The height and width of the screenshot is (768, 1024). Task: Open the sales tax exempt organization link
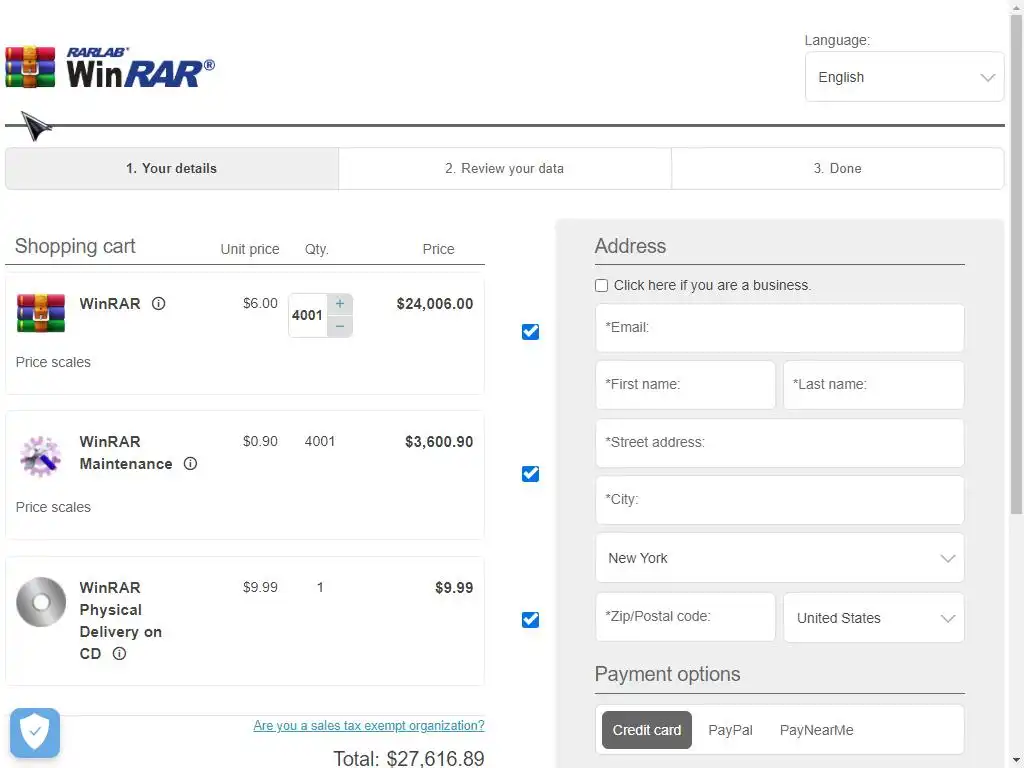[x=369, y=726]
